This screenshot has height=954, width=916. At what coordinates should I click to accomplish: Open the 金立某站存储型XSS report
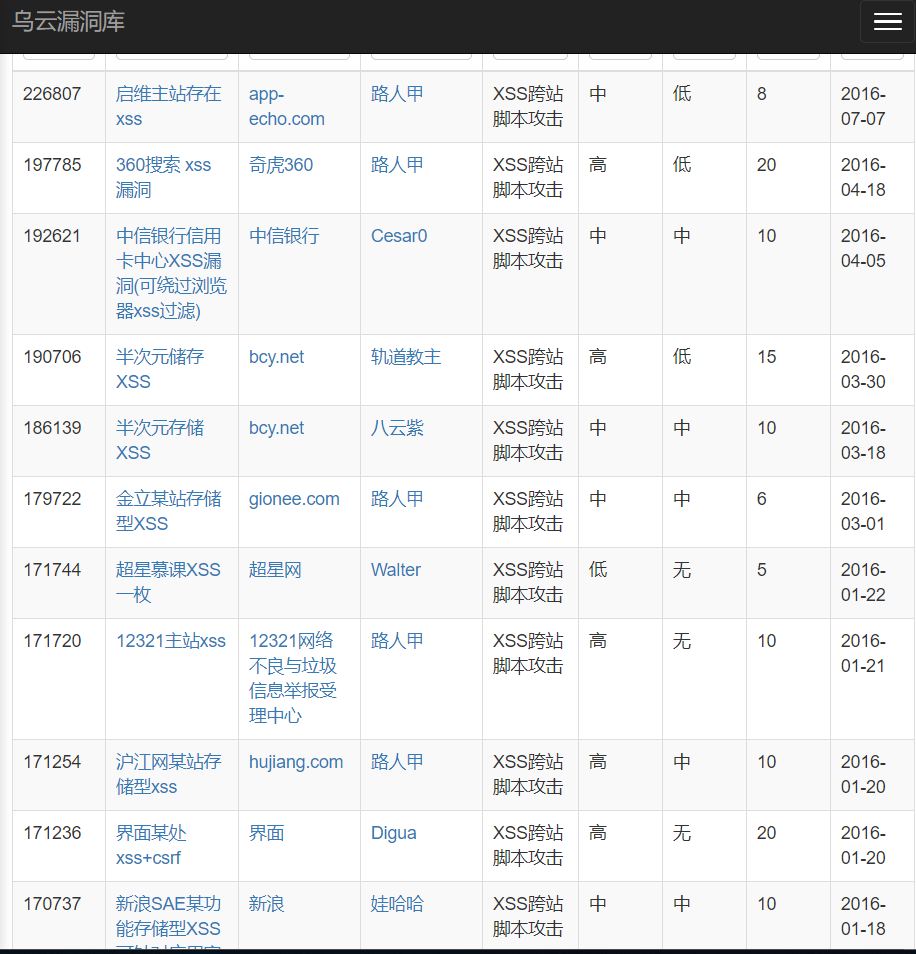coord(168,511)
